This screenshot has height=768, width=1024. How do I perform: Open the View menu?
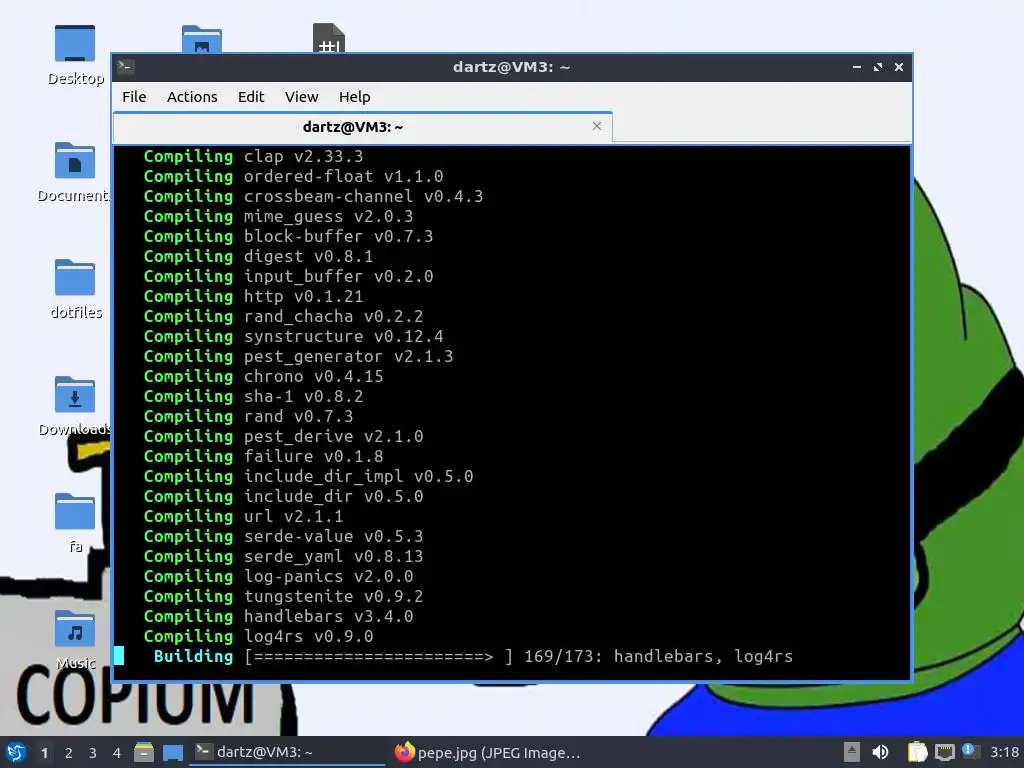click(301, 97)
